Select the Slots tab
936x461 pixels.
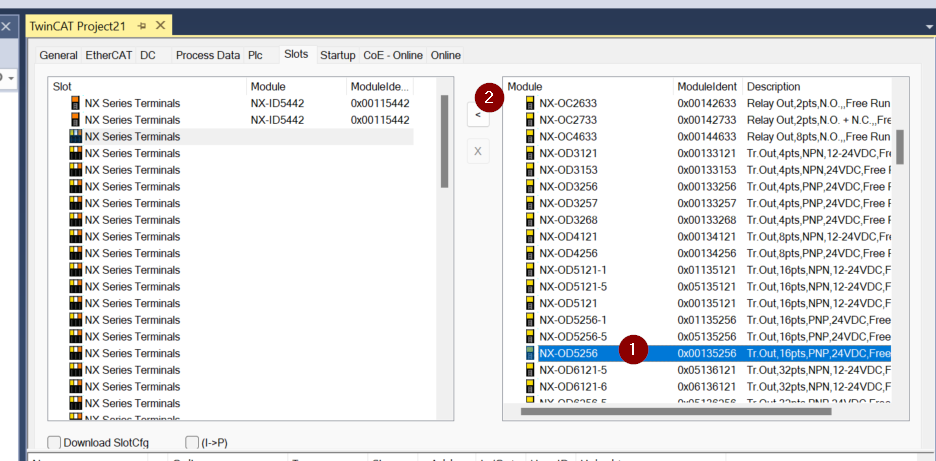click(296, 54)
